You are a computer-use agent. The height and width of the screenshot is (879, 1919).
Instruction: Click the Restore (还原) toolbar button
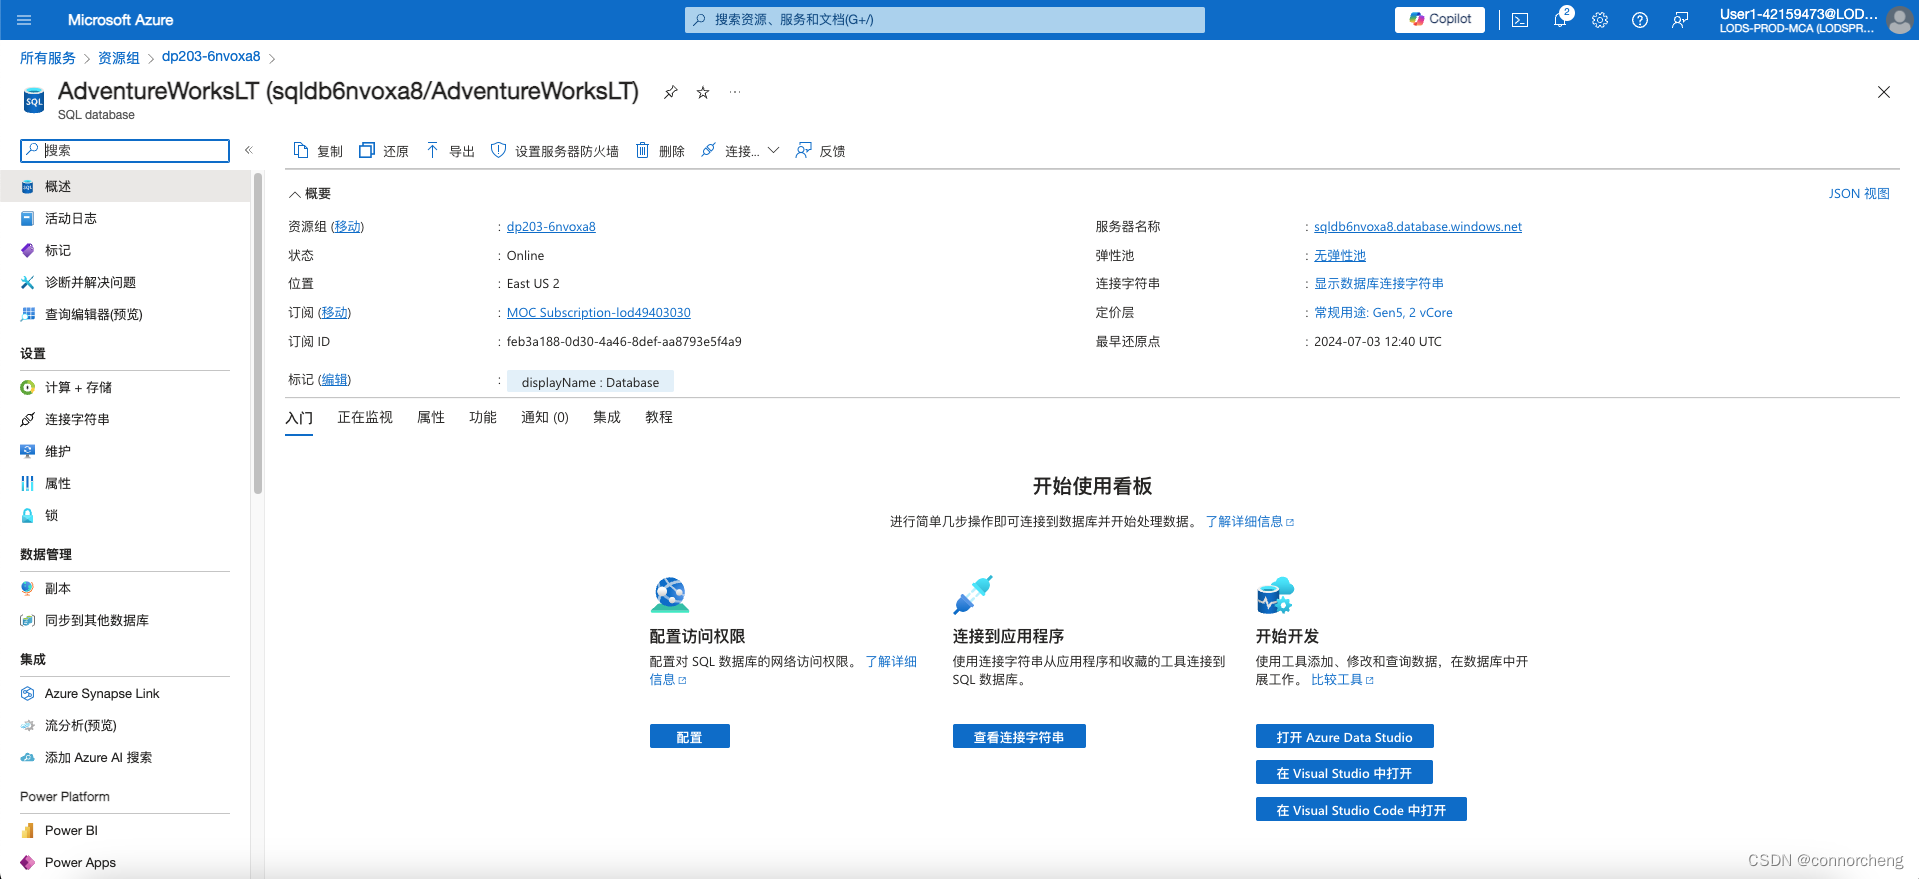click(384, 151)
